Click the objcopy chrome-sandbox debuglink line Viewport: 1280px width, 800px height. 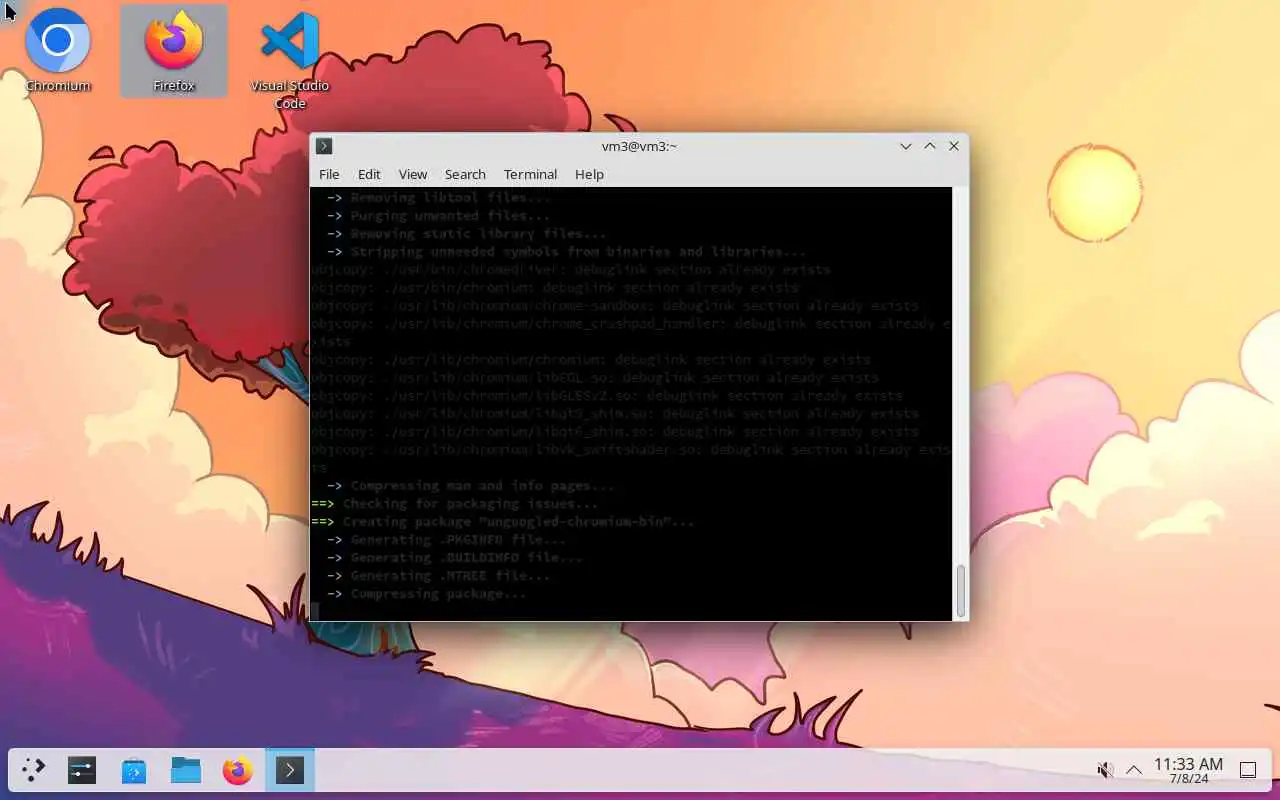[x=614, y=306]
